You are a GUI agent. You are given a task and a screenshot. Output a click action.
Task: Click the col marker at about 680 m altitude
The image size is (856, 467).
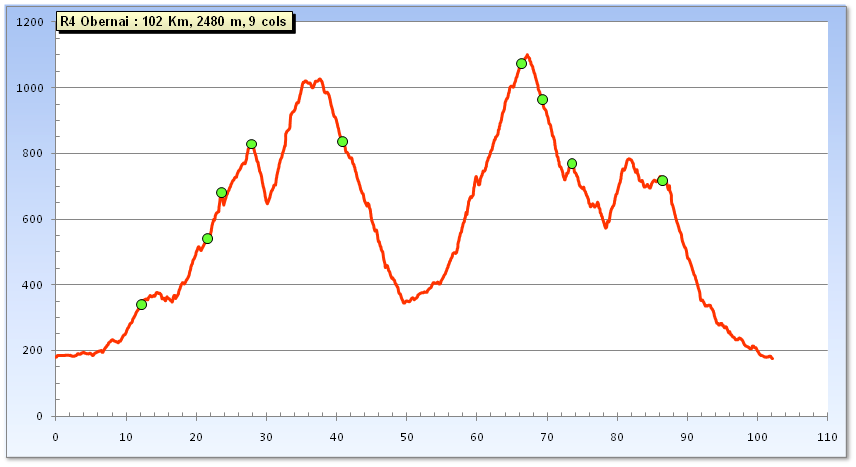(221, 192)
